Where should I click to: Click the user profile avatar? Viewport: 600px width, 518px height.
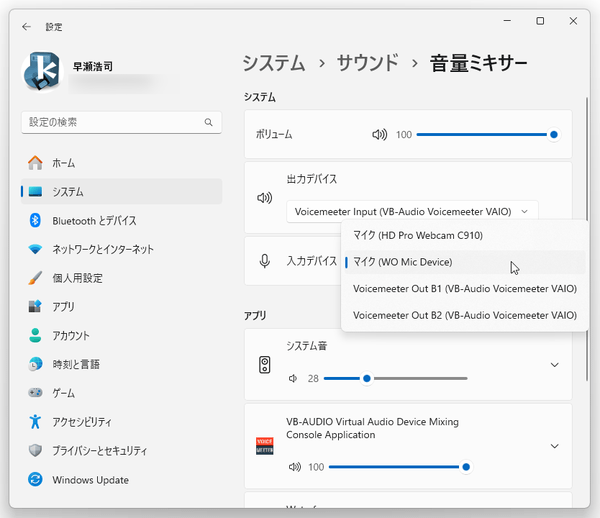(42, 72)
